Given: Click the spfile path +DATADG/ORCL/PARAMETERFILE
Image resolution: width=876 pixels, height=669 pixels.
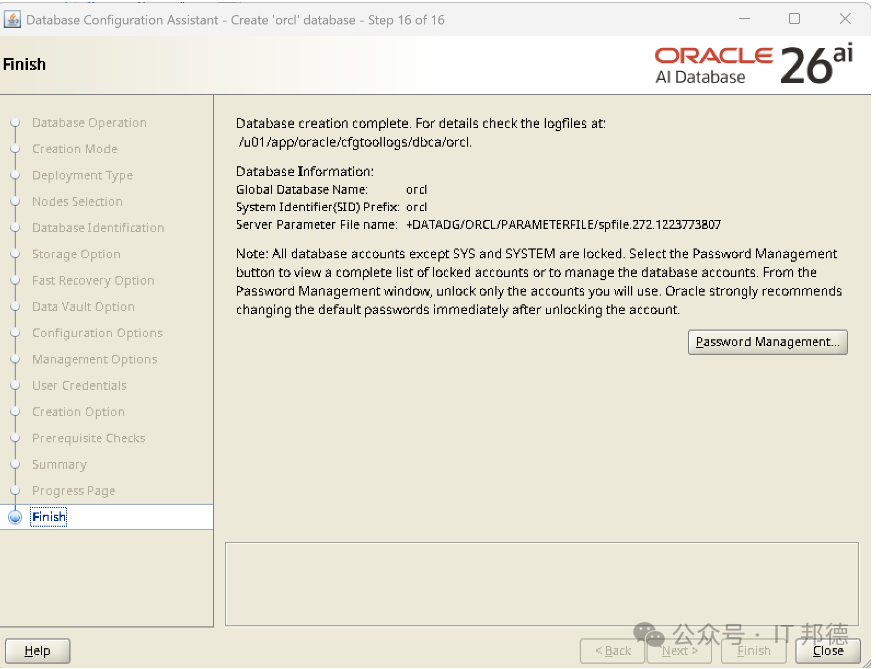Looking at the screenshot, I should point(563,225).
